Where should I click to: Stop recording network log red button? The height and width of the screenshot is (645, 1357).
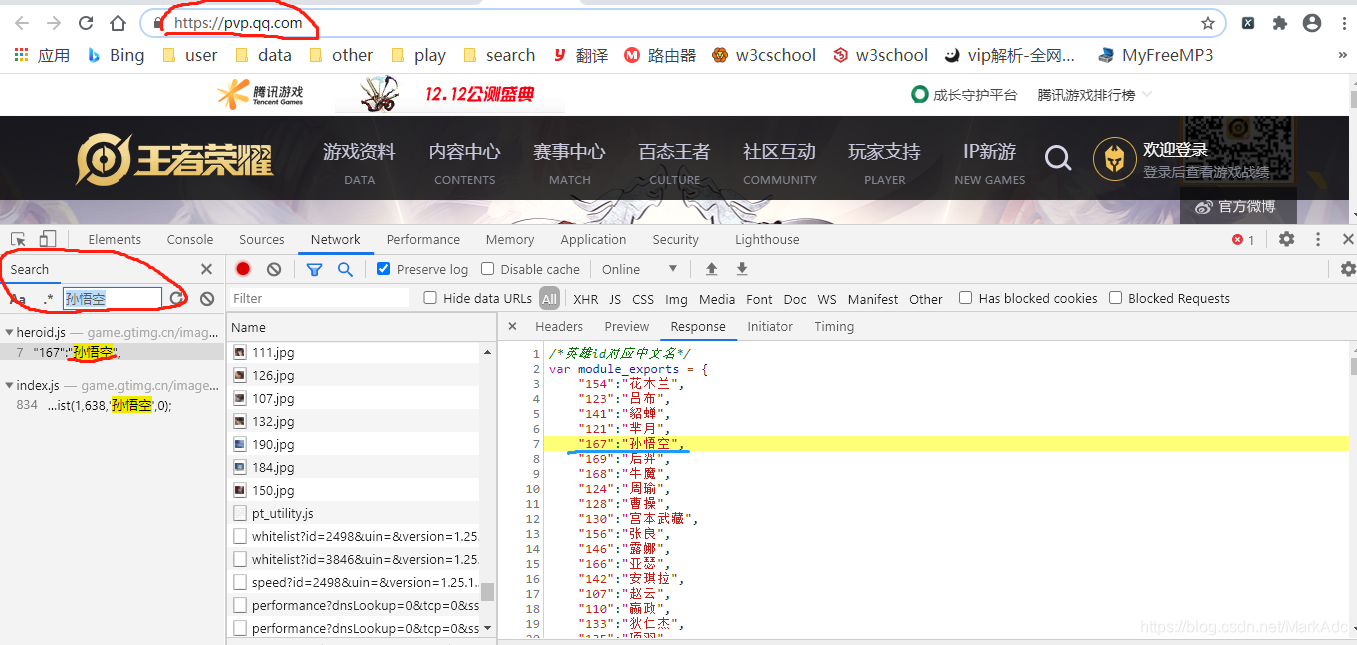[x=243, y=269]
